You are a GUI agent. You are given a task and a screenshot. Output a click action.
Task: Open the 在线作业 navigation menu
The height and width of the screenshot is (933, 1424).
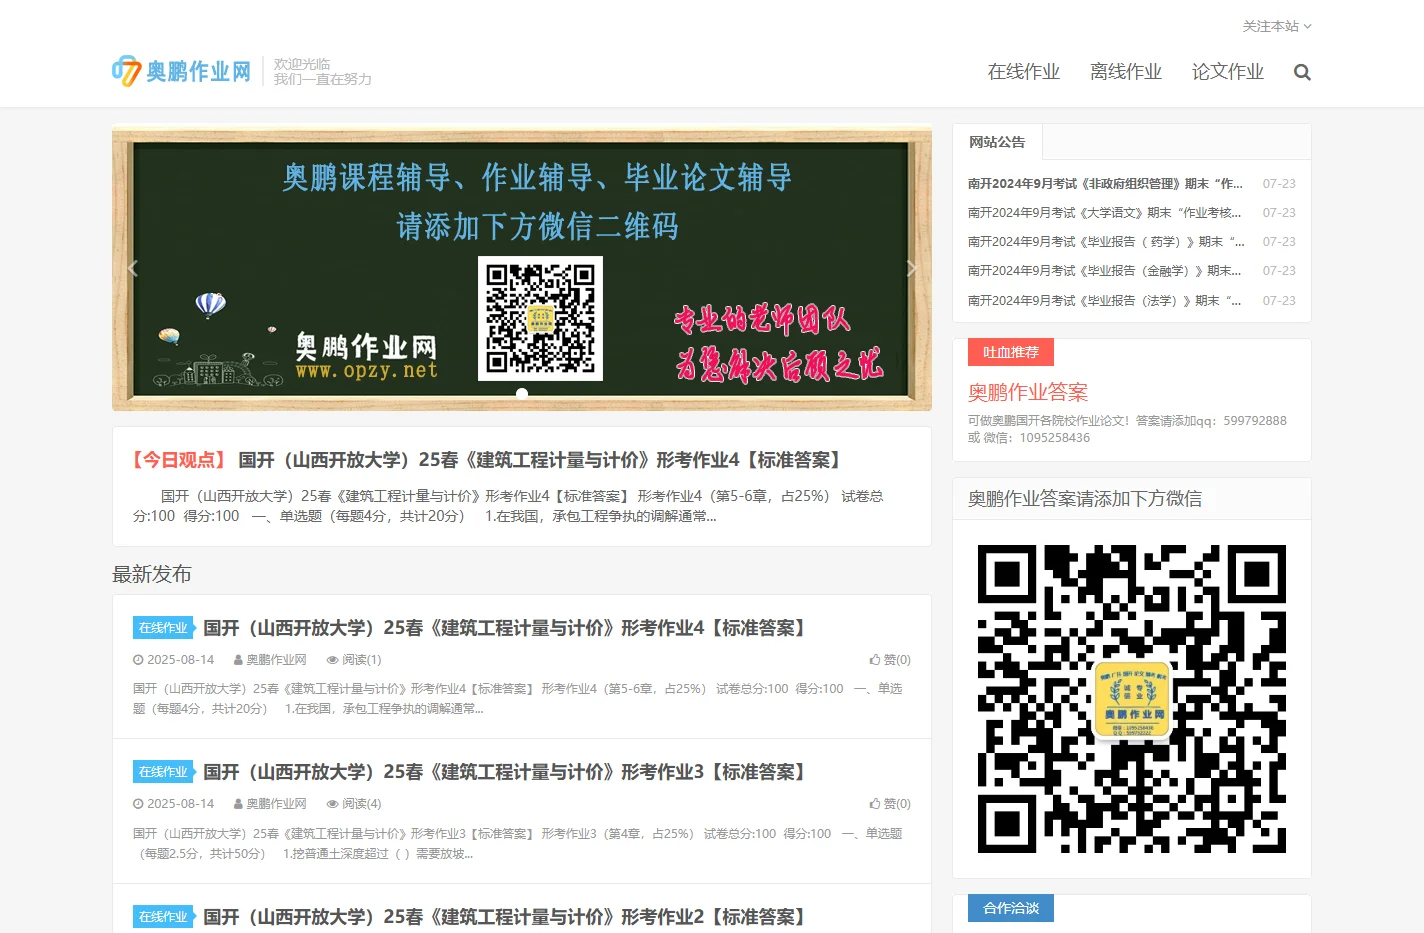point(1023,72)
